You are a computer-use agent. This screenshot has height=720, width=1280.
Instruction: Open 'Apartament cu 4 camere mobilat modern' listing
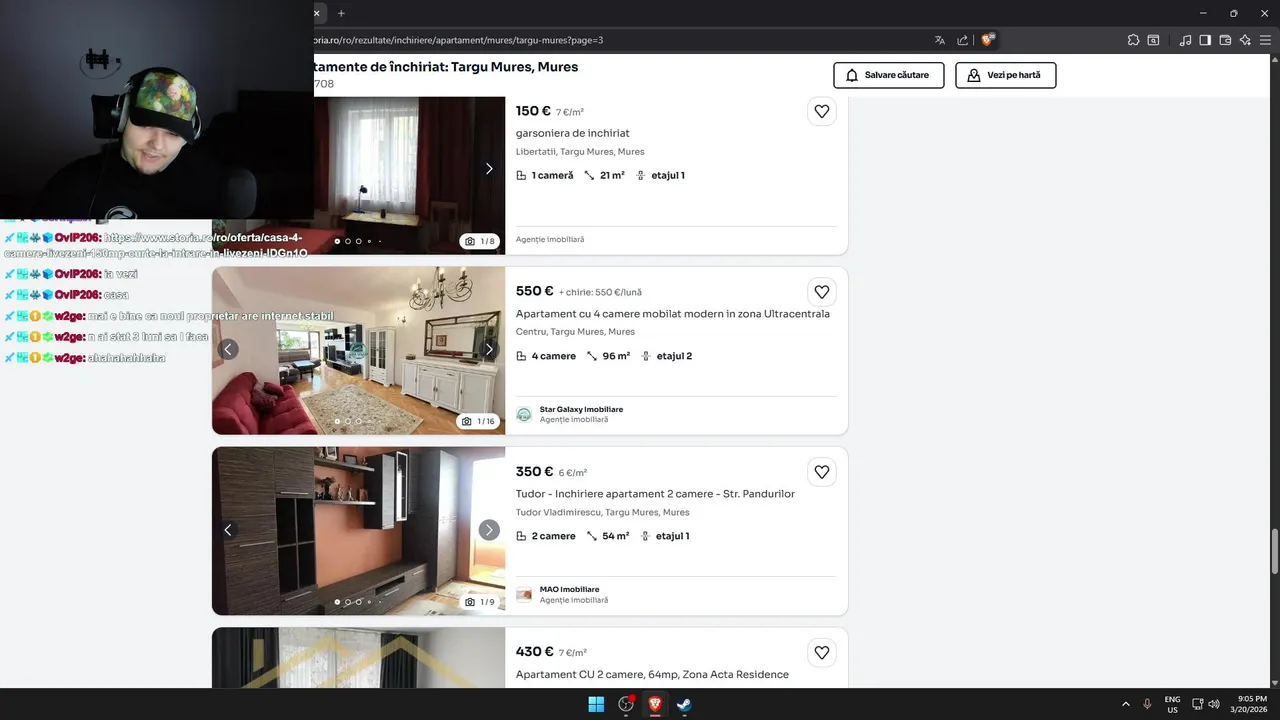(x=673, y=314)
